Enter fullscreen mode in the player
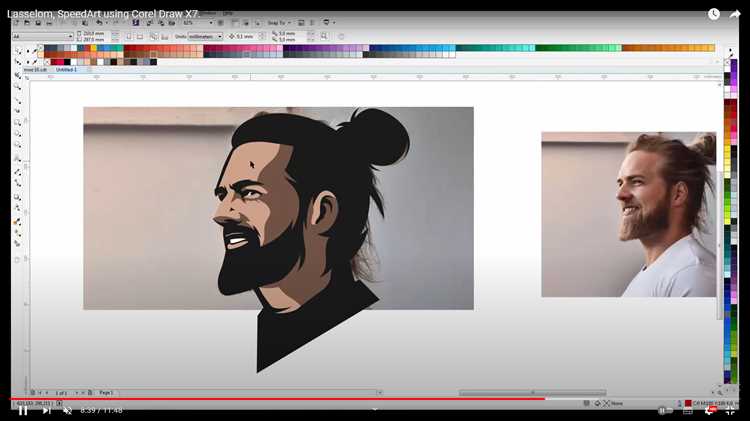750x421 pixels. [730, 410]
